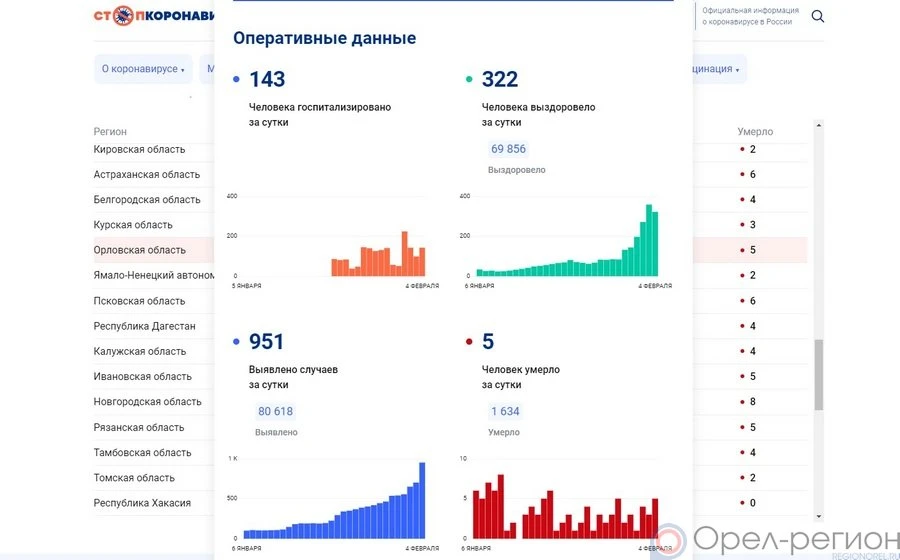Click the Умерло column header
This screenshot has height=560, width=900.
tap(755, 132)
